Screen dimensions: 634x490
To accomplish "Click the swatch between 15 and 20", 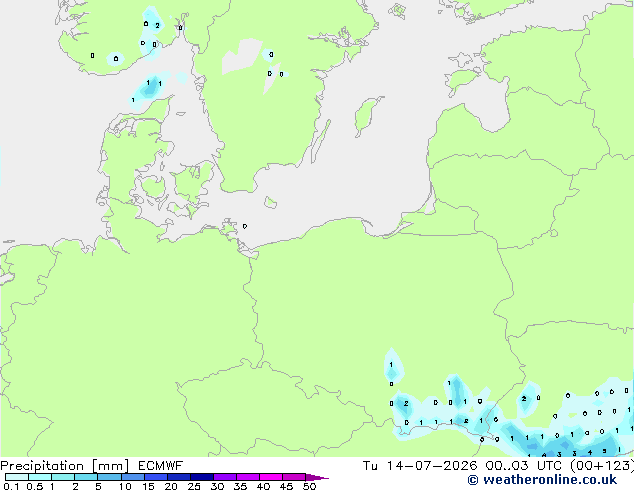I will [156, 477].
